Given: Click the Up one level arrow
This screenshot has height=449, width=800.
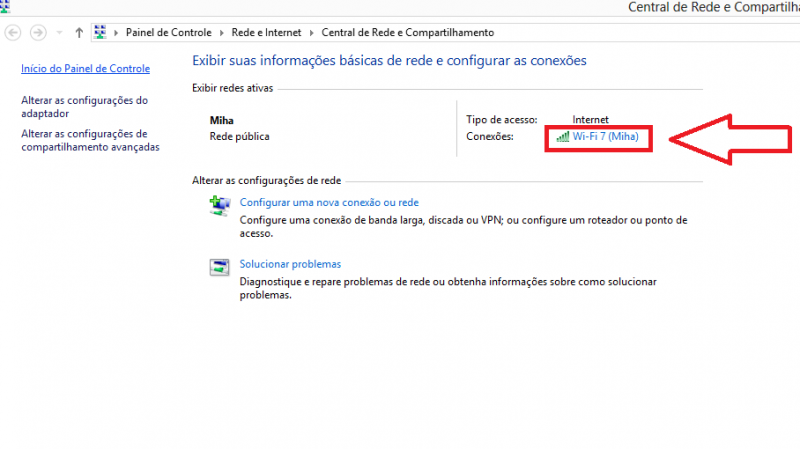Looking at the screenshot, I should [x=79, y=33].
